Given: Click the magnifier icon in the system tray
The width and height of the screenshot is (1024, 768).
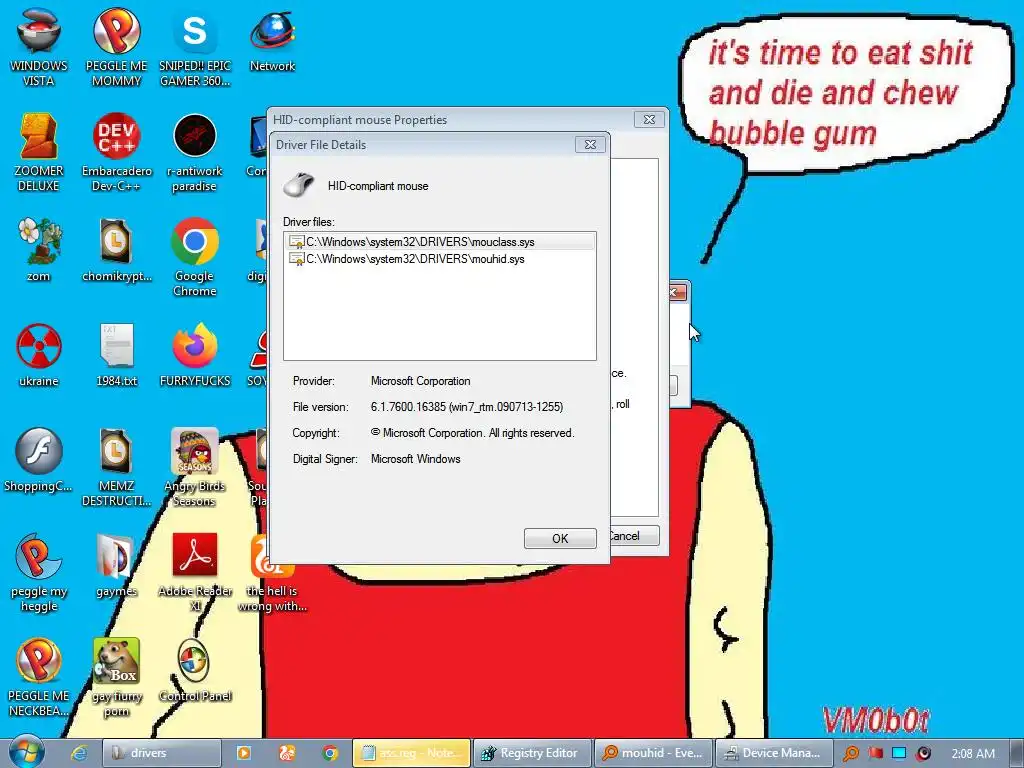Looking at the screenshot, I should click(x=851, y=753).
